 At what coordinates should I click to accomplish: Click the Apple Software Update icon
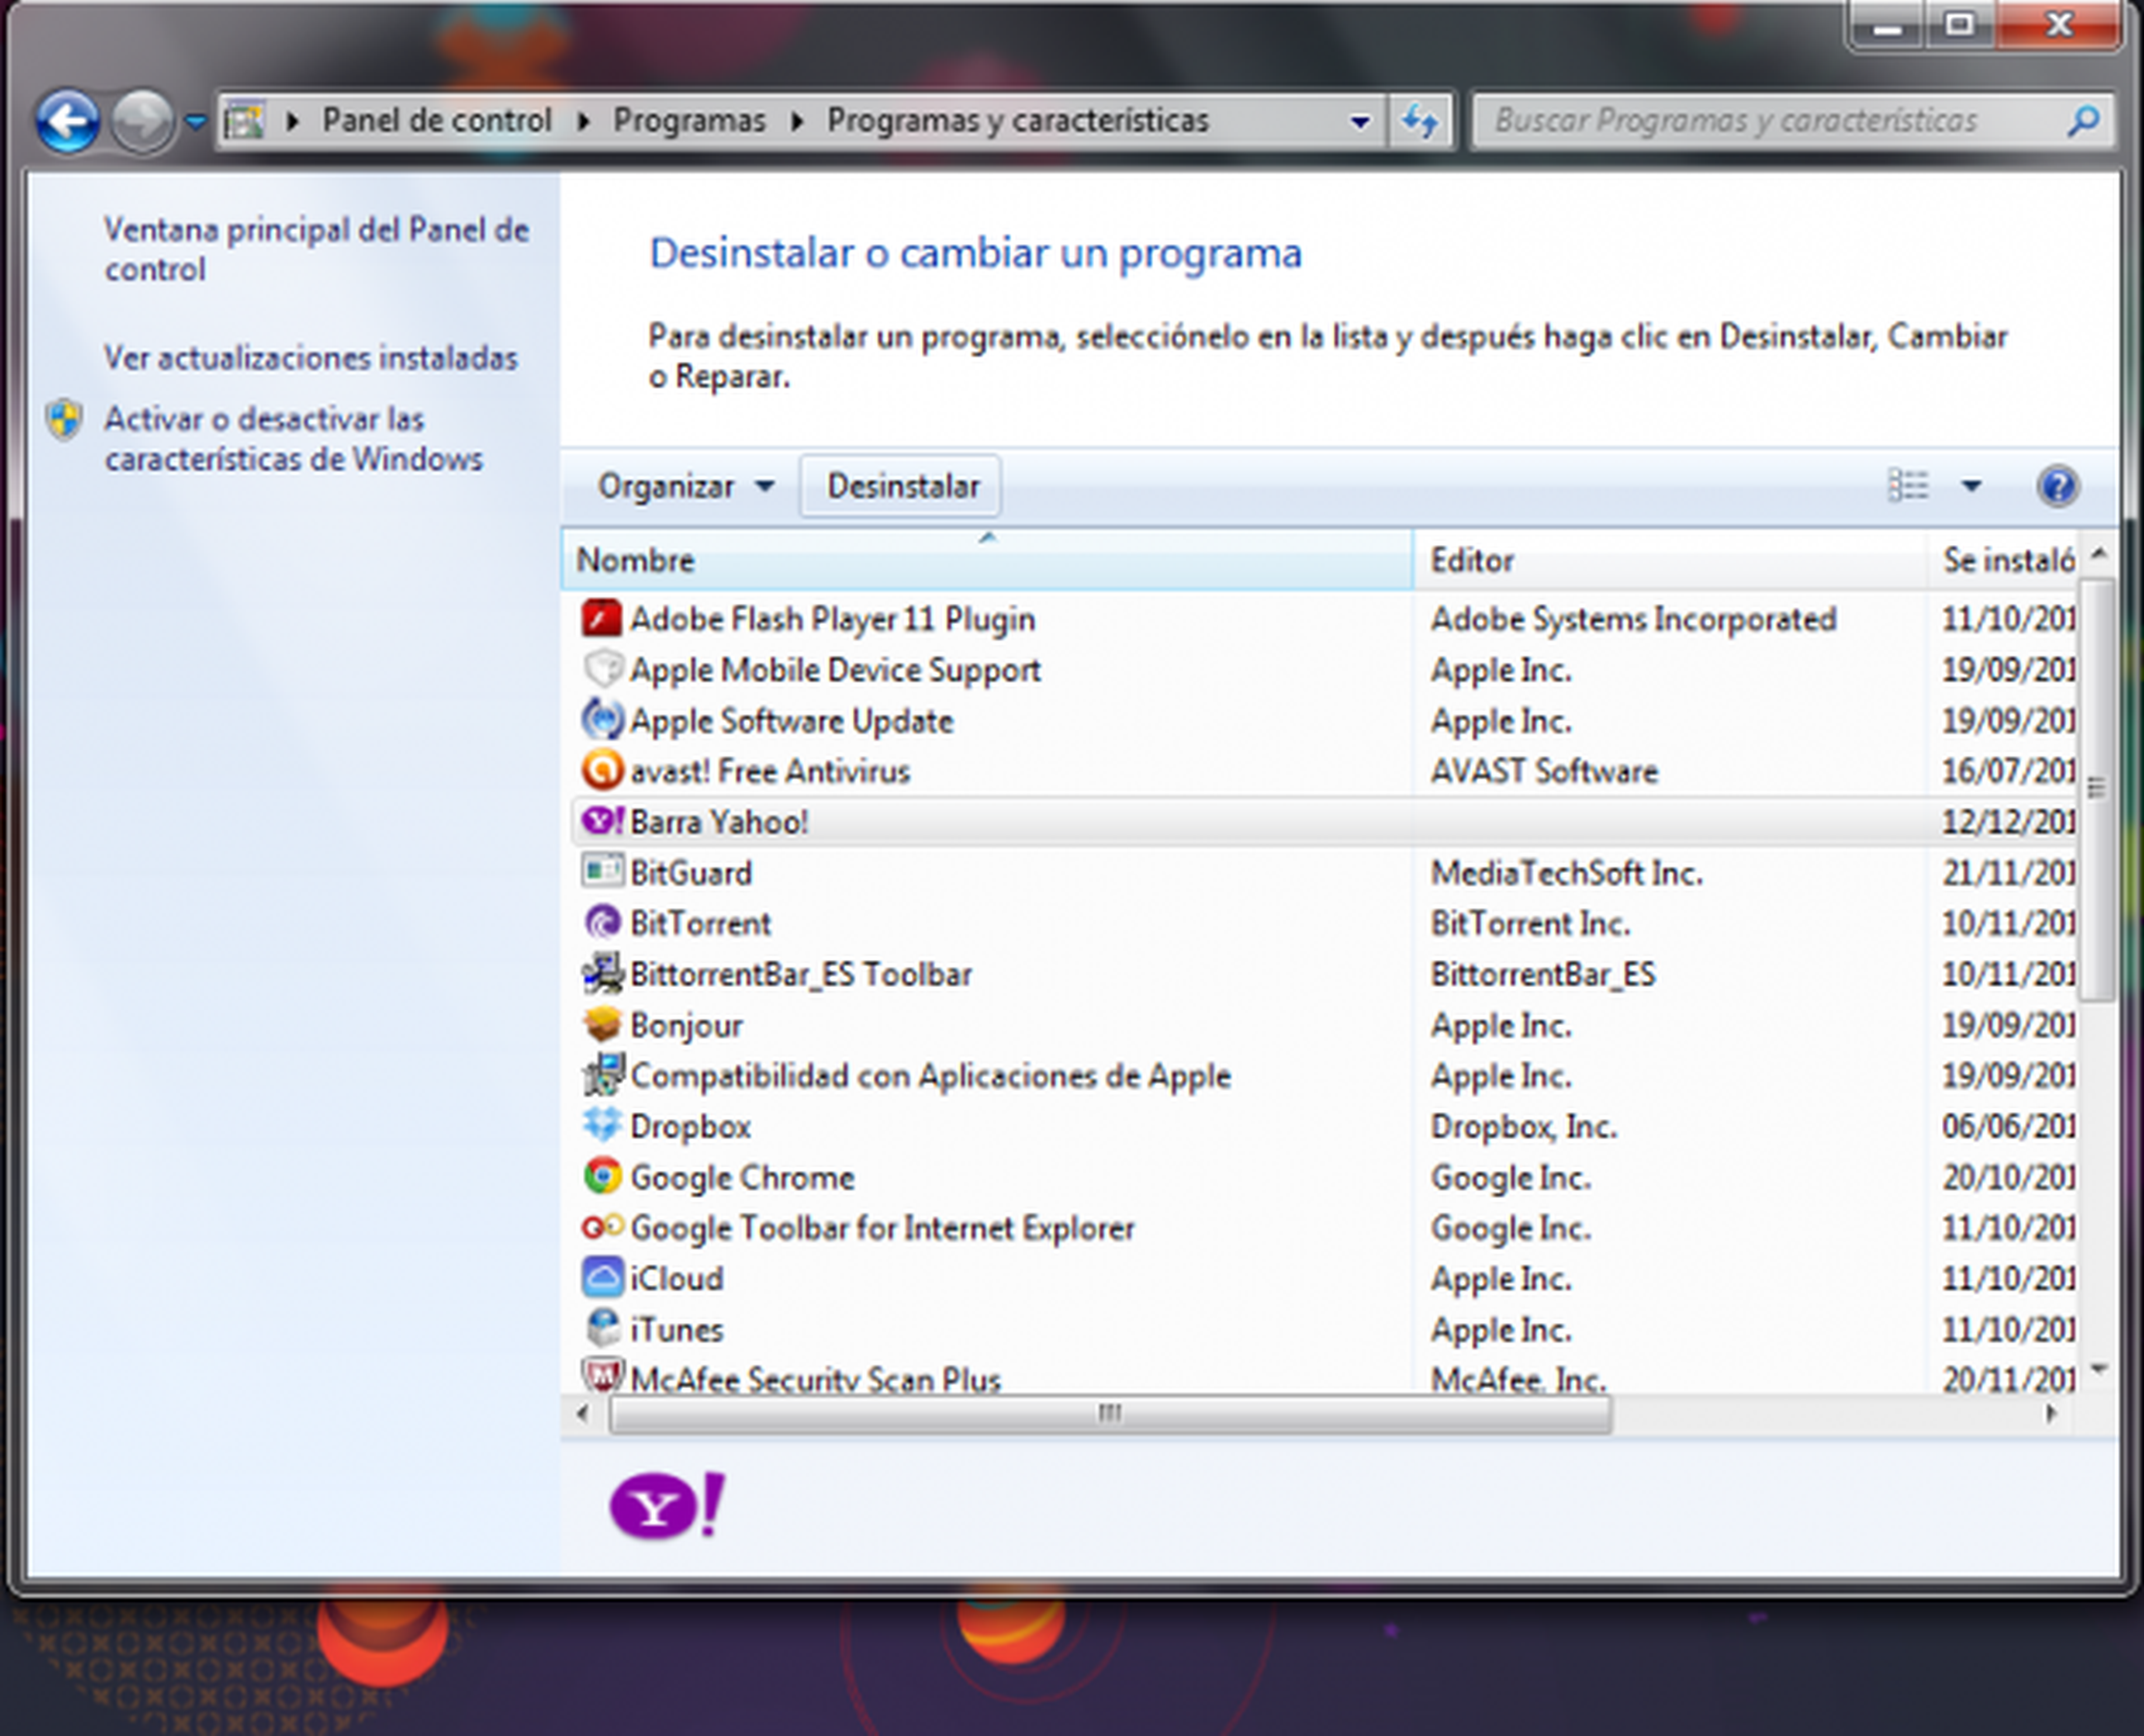pos(602,720)
